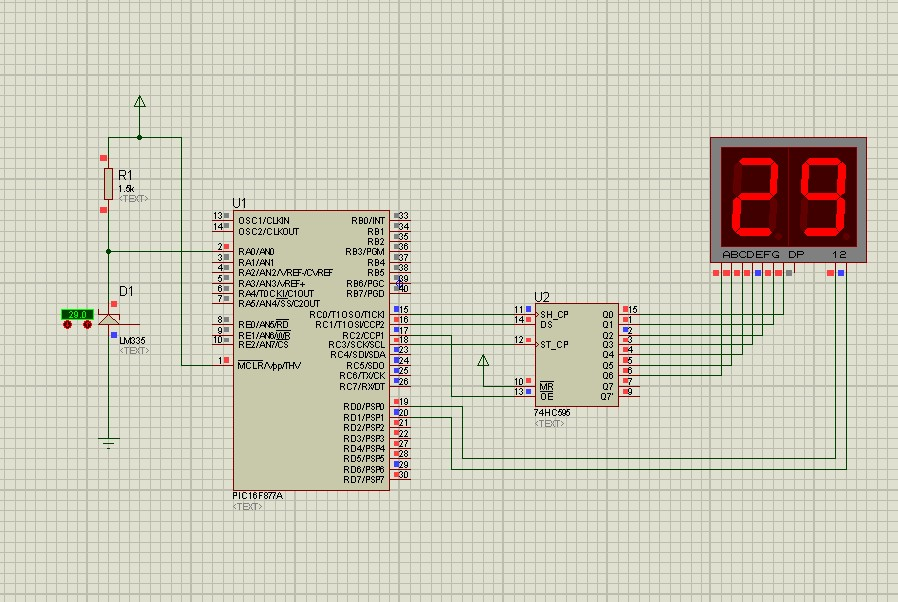Click the RD1/PSP1 pin name
Viewport: 898px width, 602px height.
pyautogui.click(x=364, y=418)
